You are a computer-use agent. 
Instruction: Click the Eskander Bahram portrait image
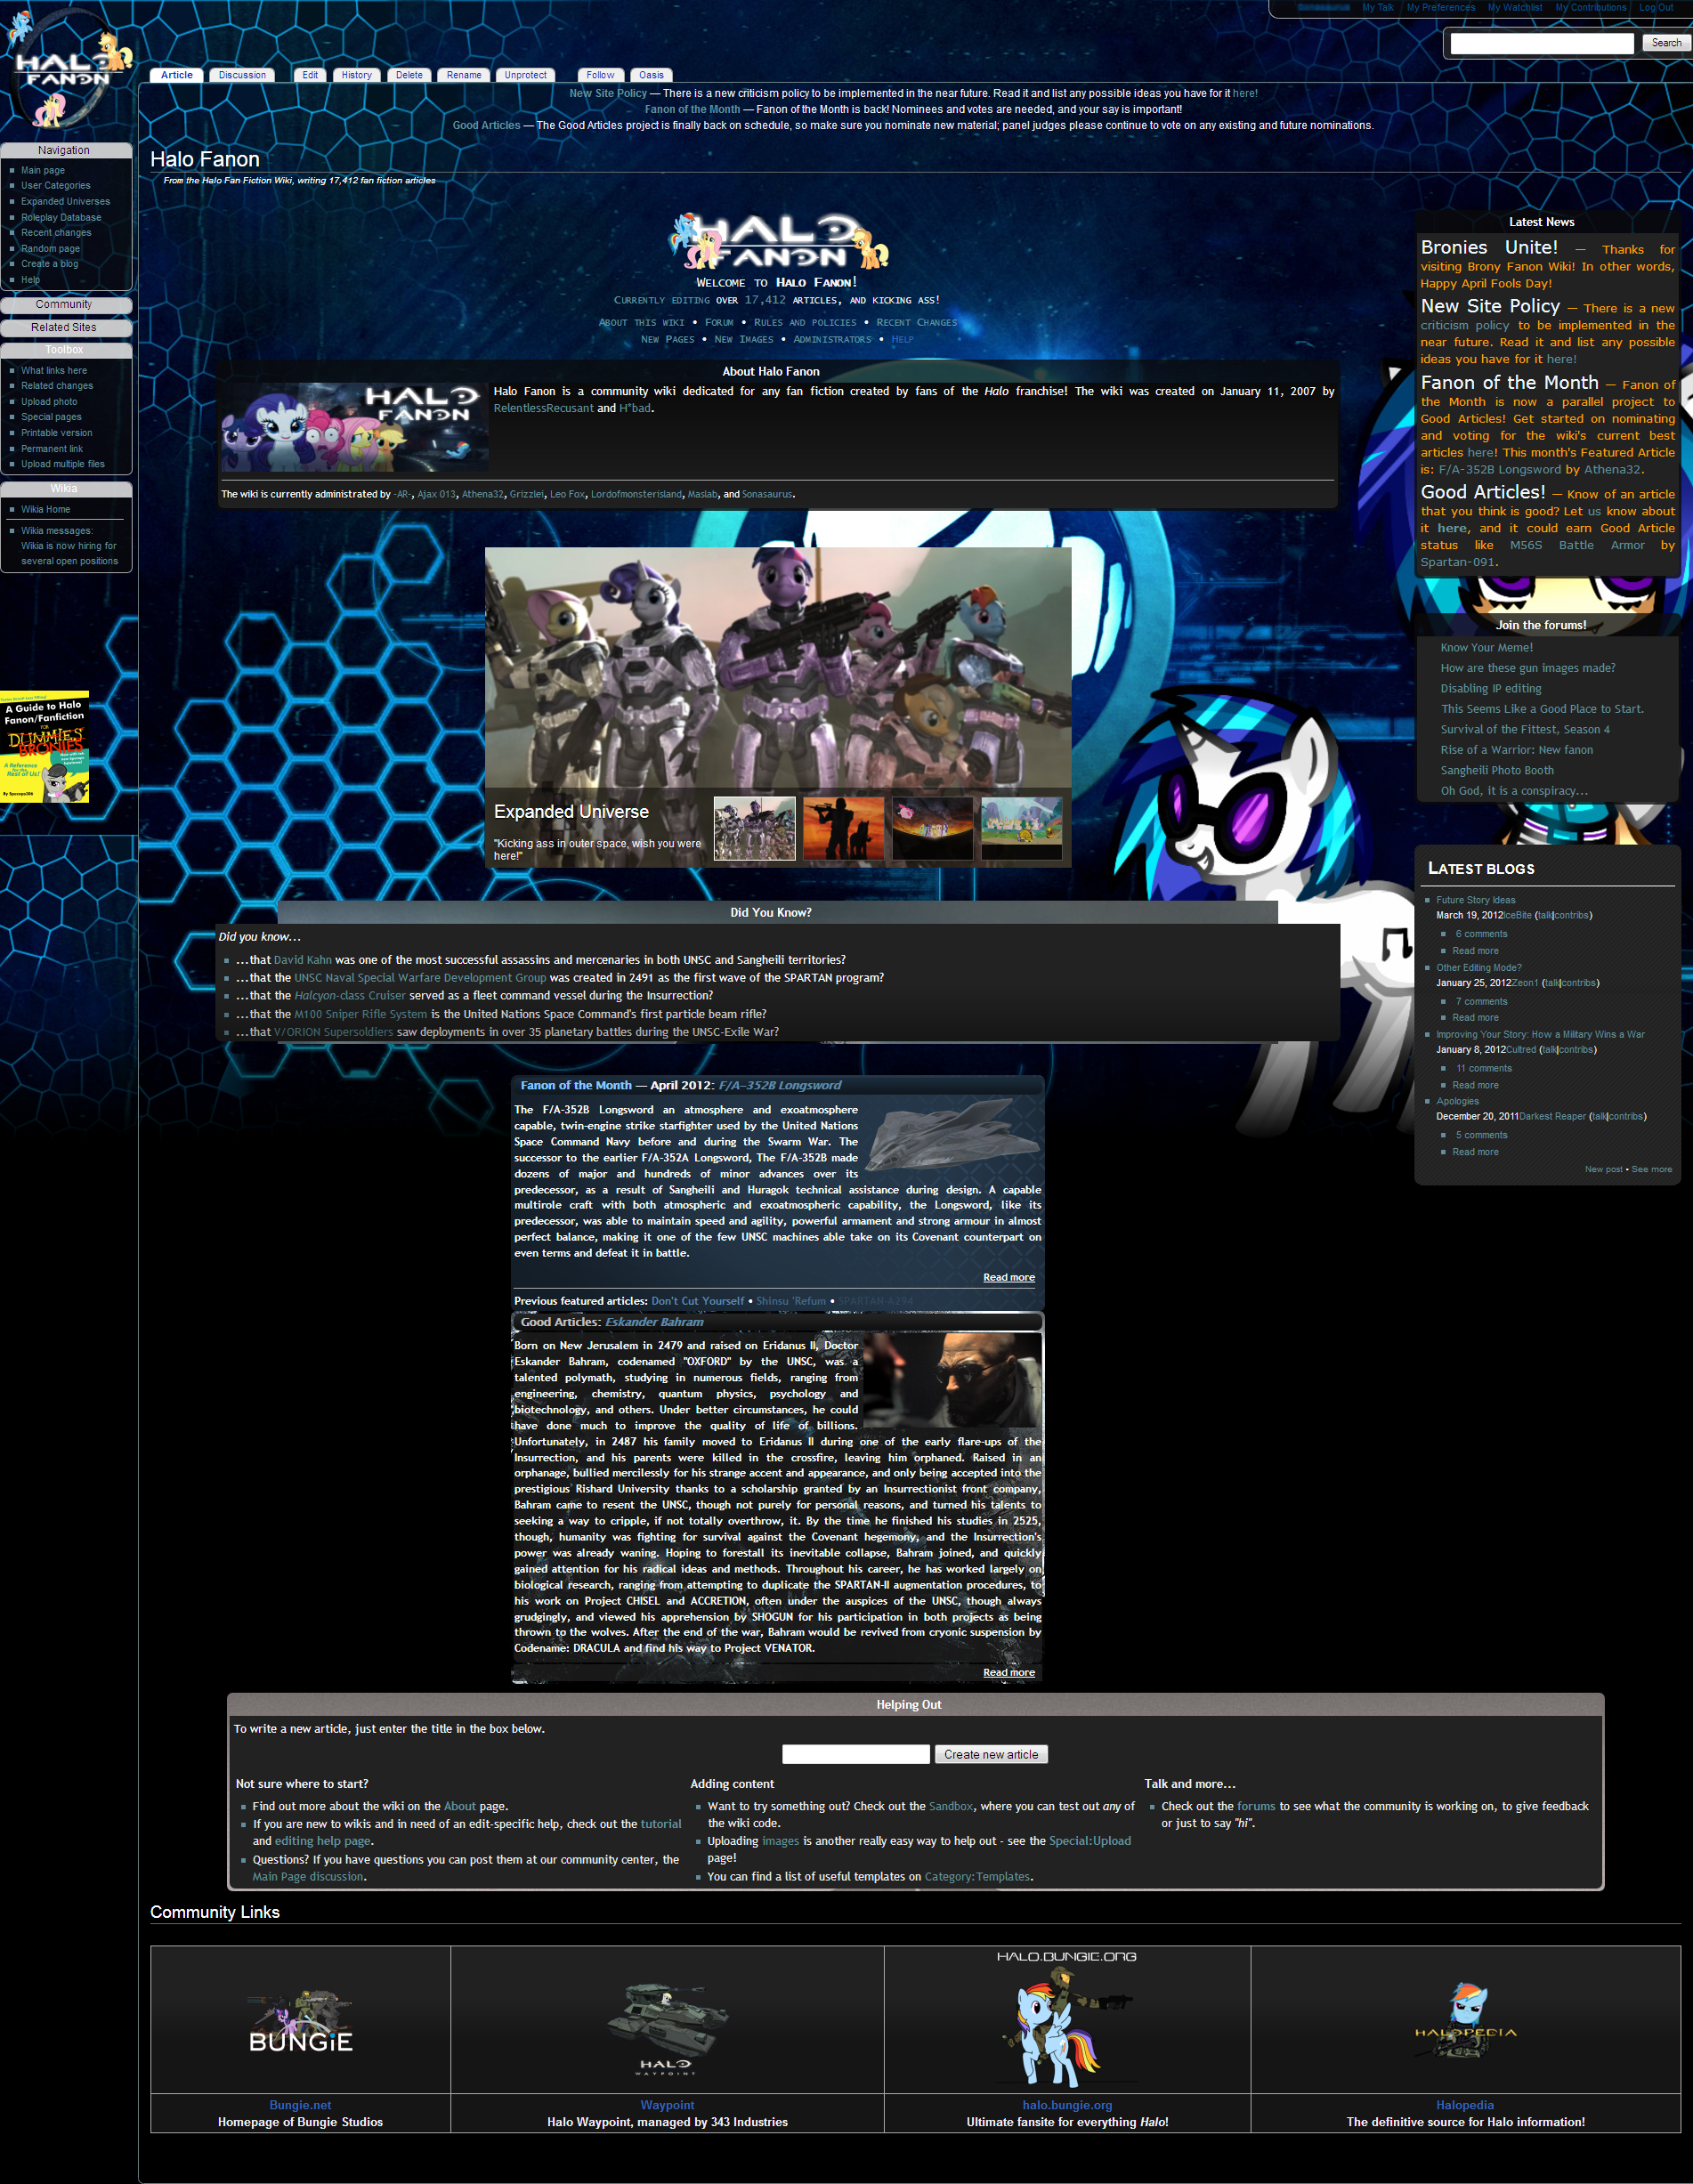(952, 1379)
